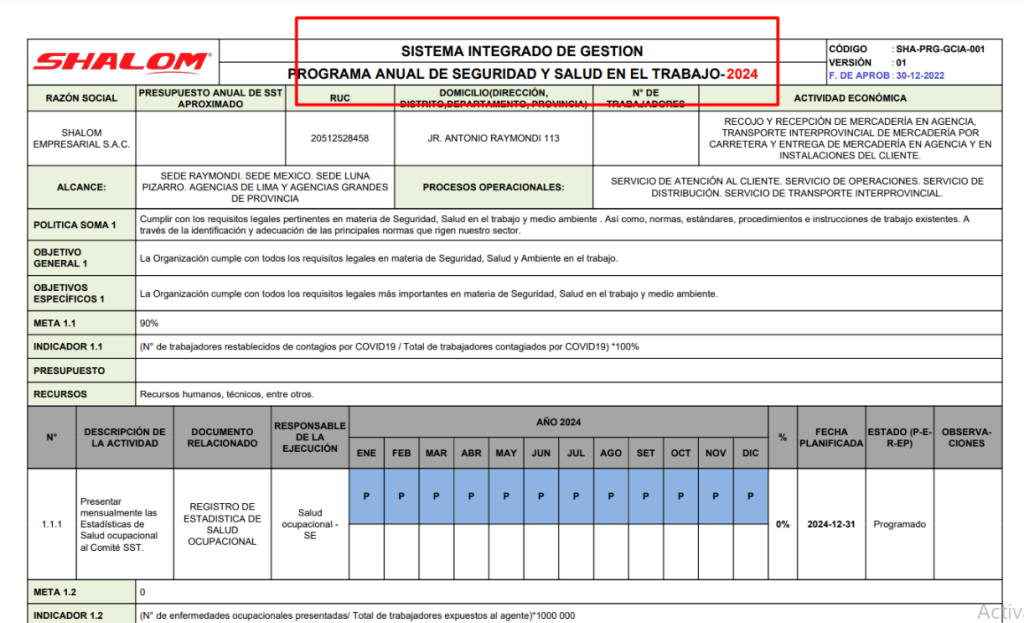Click the 'RUC' header cell
Screen dimensions: 1024x623
(340, 98)
